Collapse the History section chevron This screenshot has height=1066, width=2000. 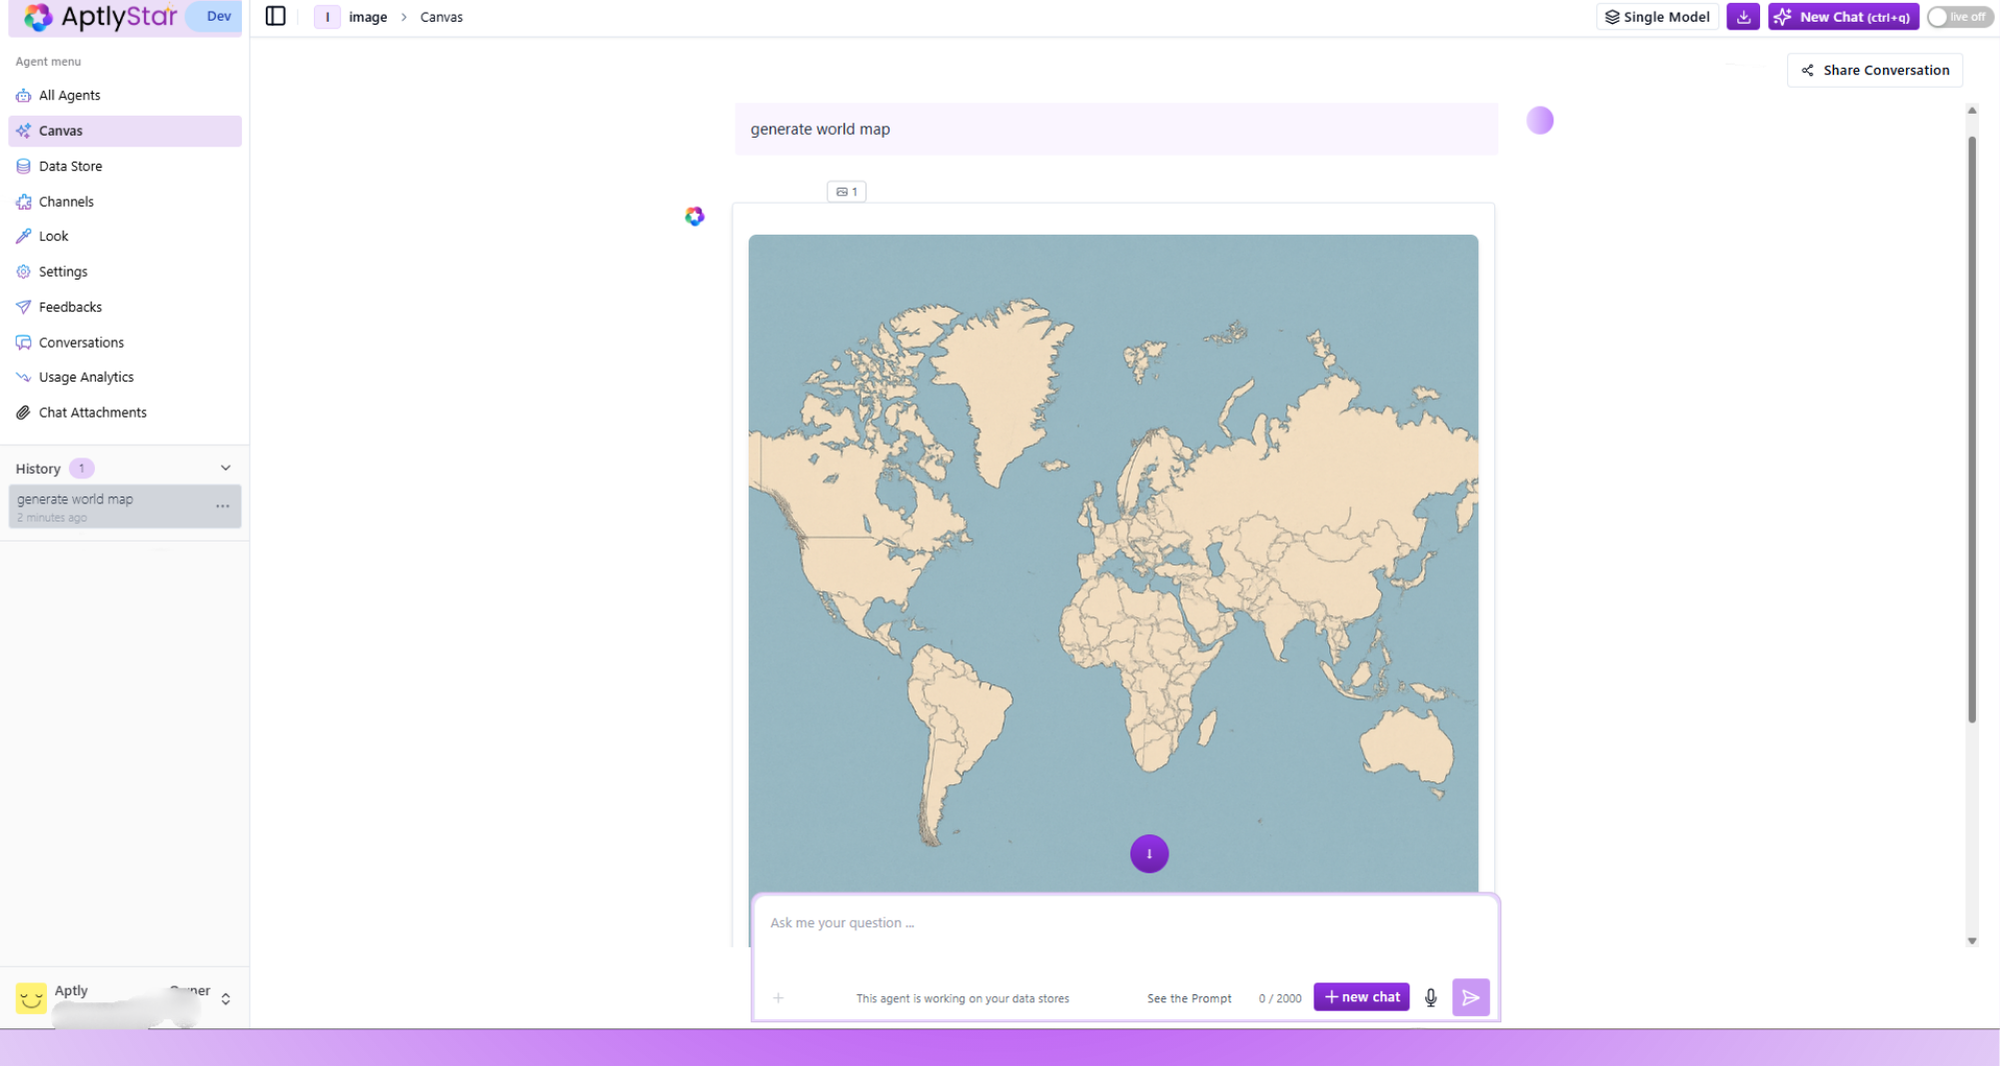[226, 468]
